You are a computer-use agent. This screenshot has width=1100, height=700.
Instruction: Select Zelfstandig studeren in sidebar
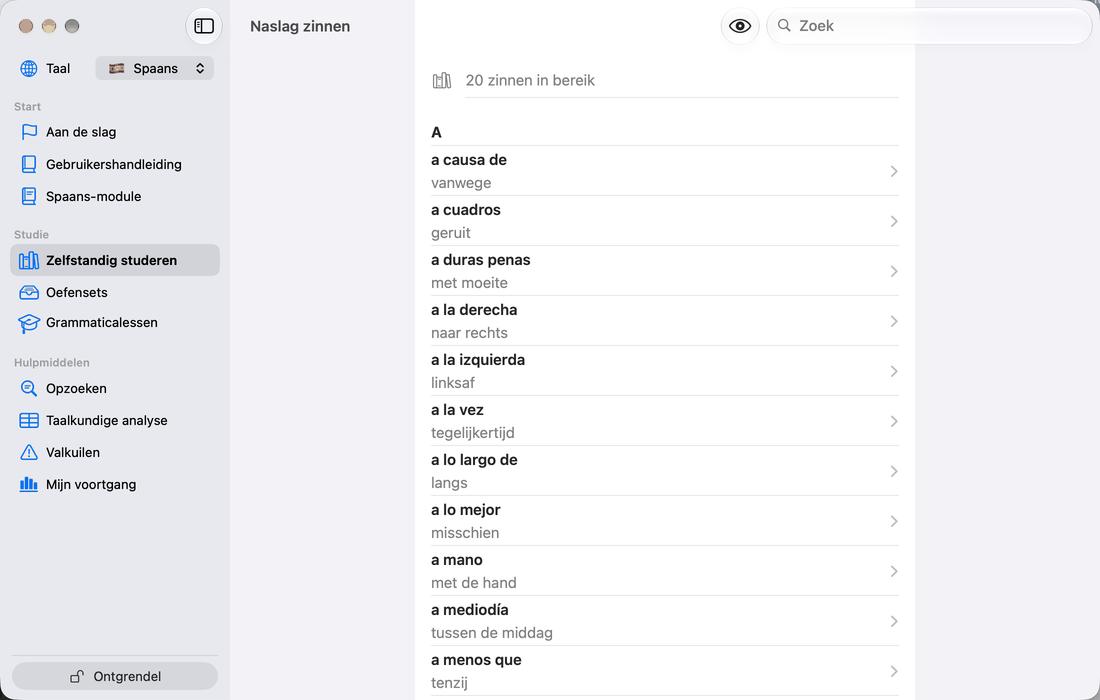115,260
